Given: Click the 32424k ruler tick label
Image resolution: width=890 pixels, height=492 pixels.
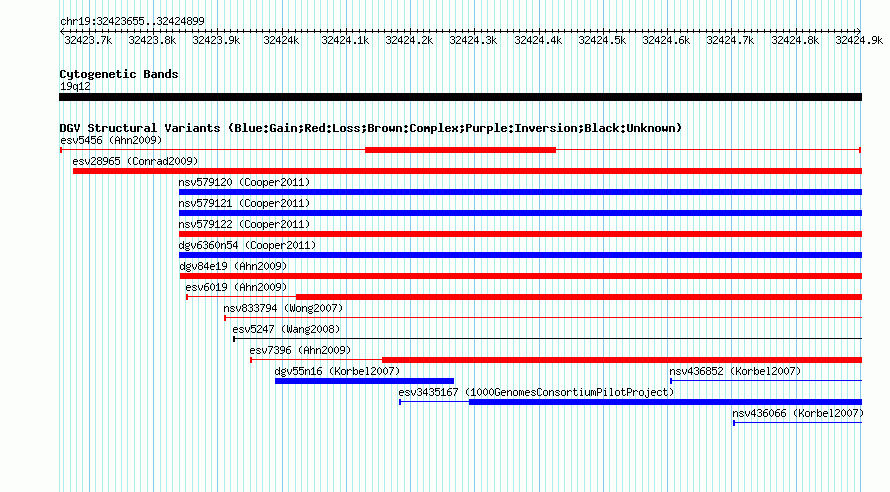Looking at the screenshot, I should coord(281,40).
